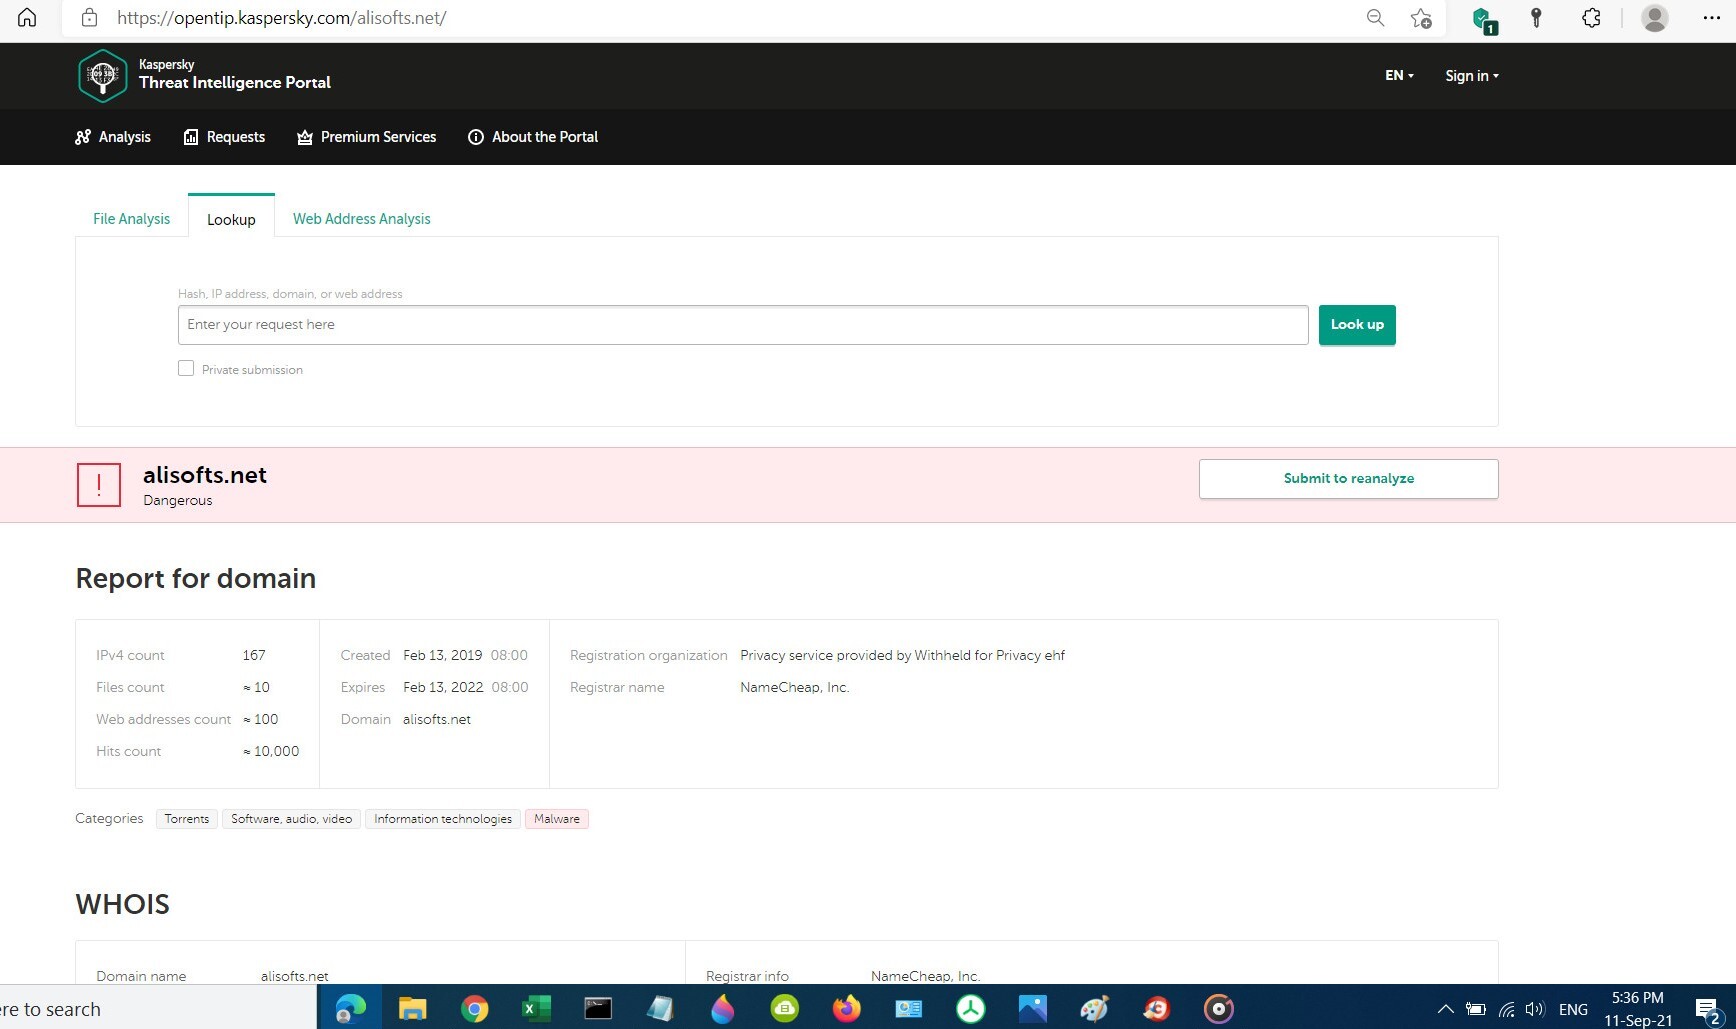Select the Lookup tab
Screen dimensions: 1736x1029
pos(231,218)
